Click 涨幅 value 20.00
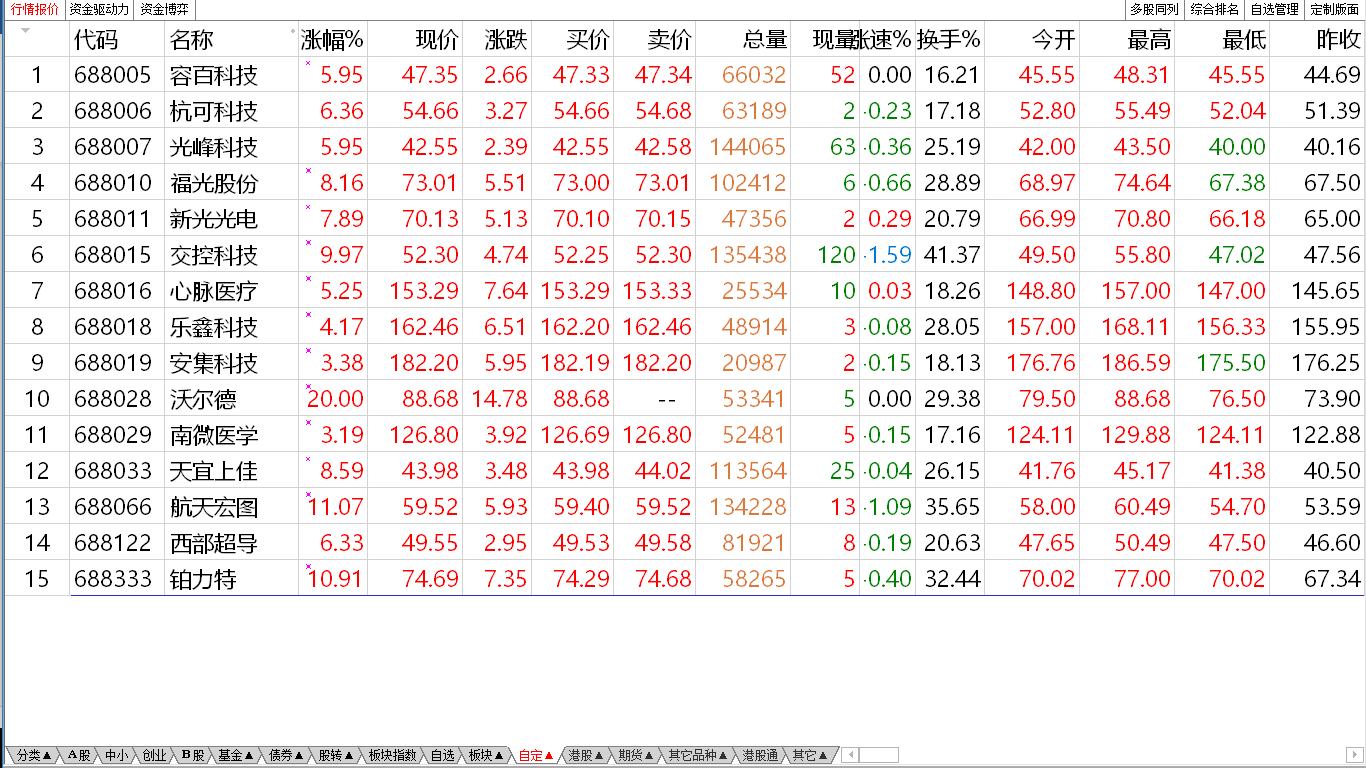1366x768 pixels. tap(335, 399)
